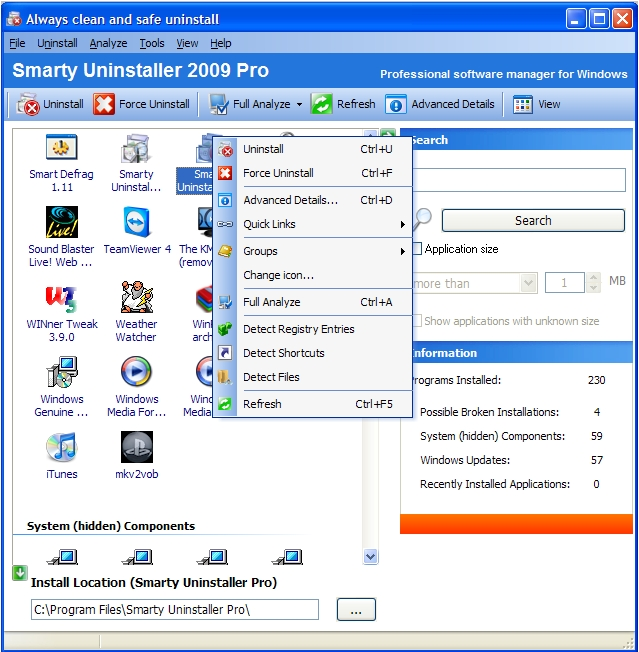639x652 pixels.
Task: Enable the Application size checkbox
Action: [417, 249]
